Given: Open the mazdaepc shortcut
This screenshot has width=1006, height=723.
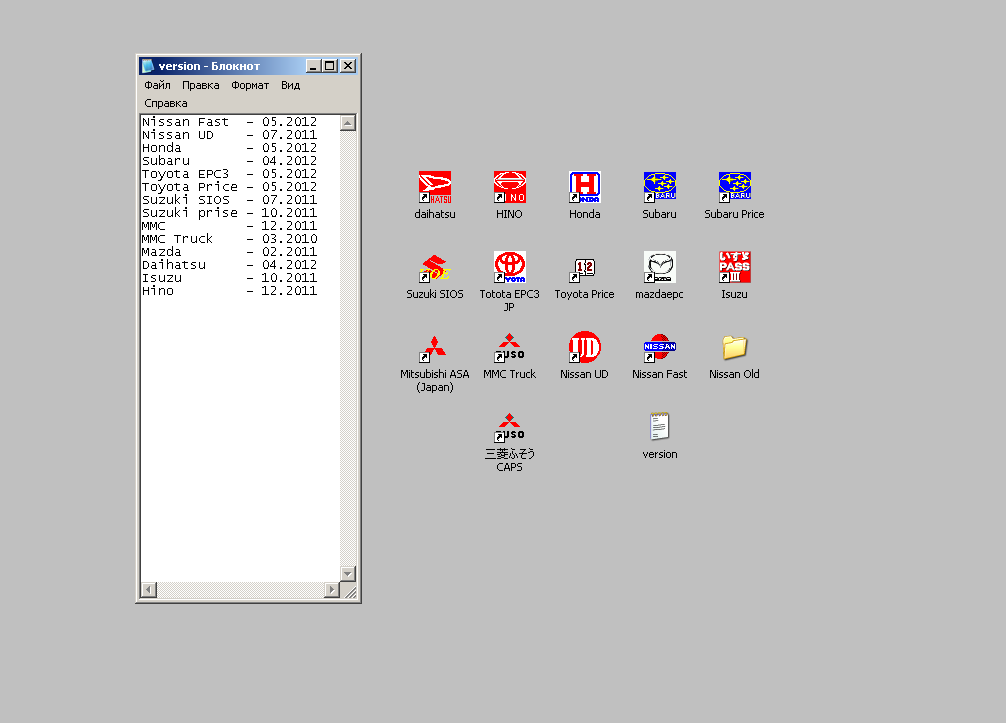Looking at the screenshot, I should click(x=659, y=267).
